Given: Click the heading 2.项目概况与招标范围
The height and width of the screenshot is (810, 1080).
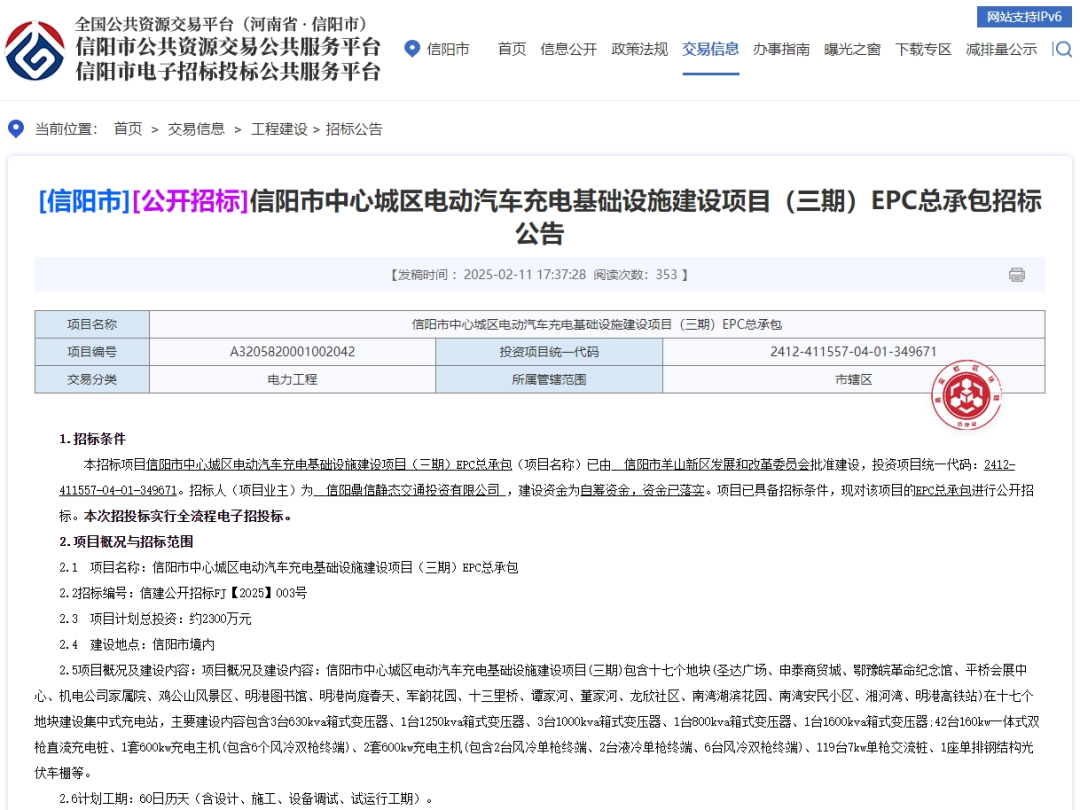Looking at the screenshot, I should (x=126, y=541).
